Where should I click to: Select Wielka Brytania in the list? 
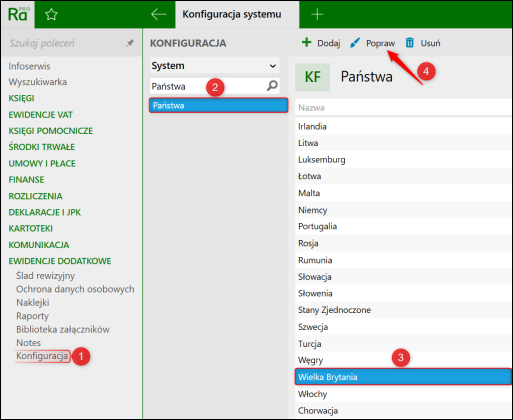tap(403, 377)
